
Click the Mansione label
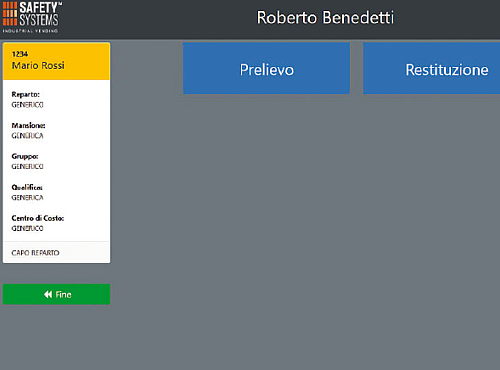(x=28, y=126)
